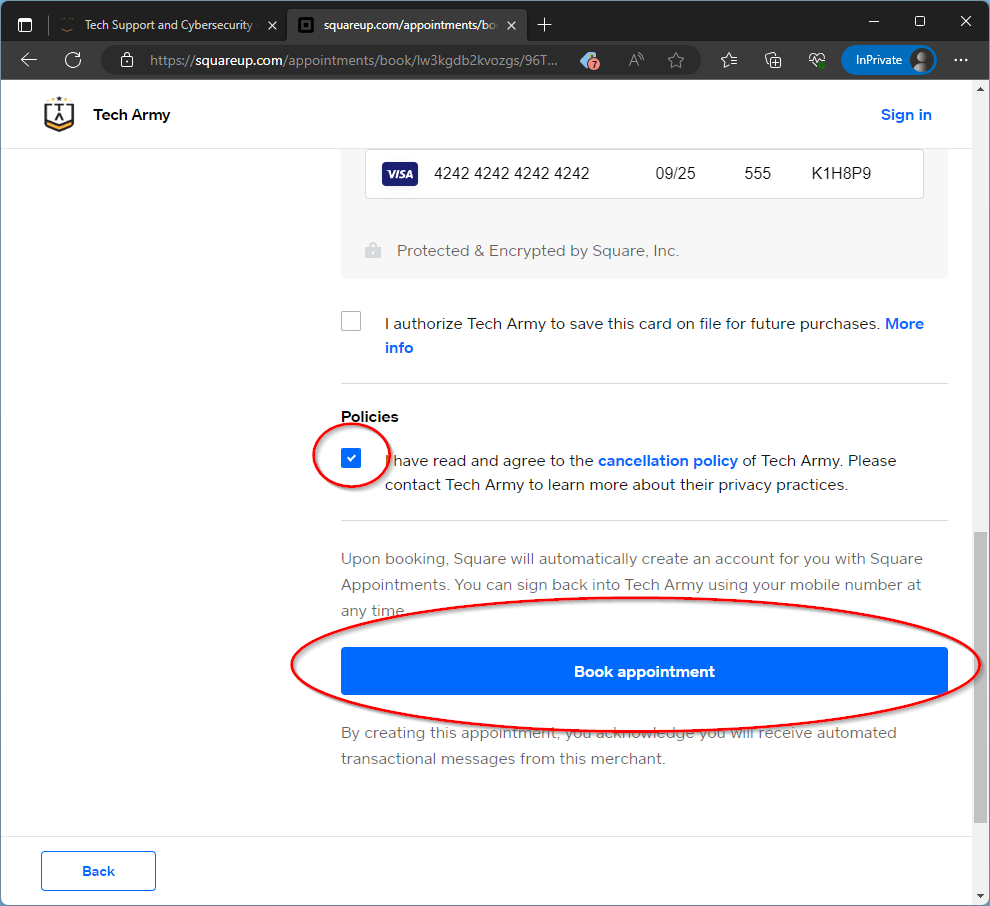
Task: Activate the Read aloud icon
Action: 636,60
